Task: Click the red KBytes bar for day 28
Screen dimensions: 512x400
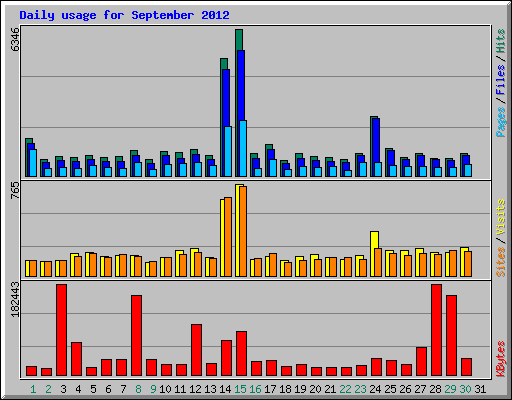Action: coord(436,330)
